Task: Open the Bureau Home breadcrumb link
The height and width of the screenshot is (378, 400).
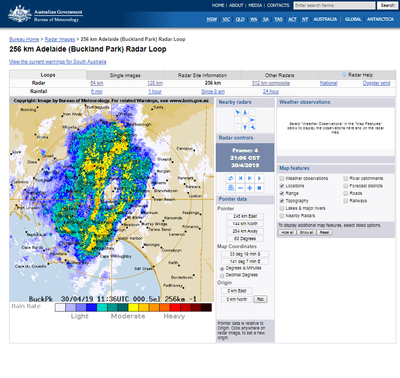Action: [x=24, y=39]
